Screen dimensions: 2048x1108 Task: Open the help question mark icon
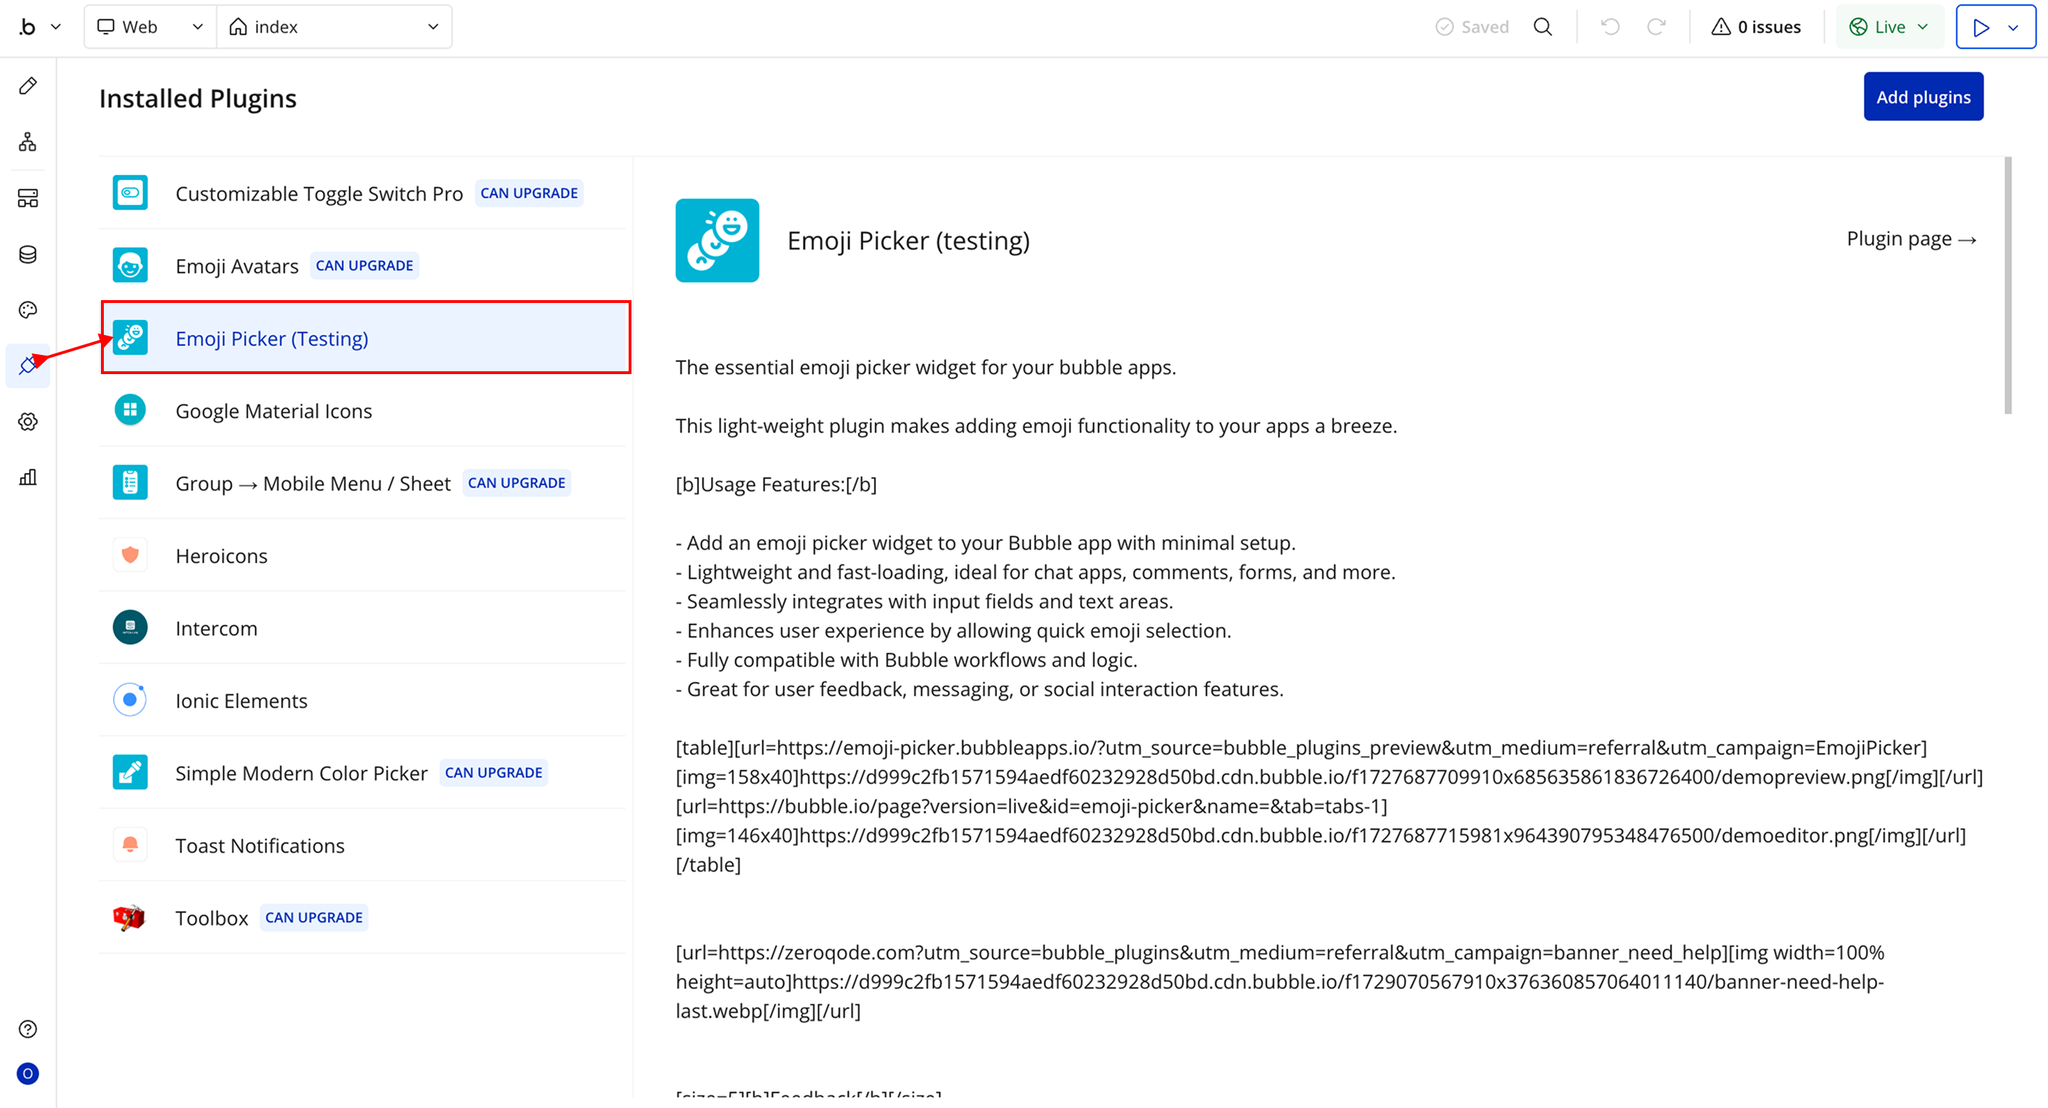coord(28,1029)
